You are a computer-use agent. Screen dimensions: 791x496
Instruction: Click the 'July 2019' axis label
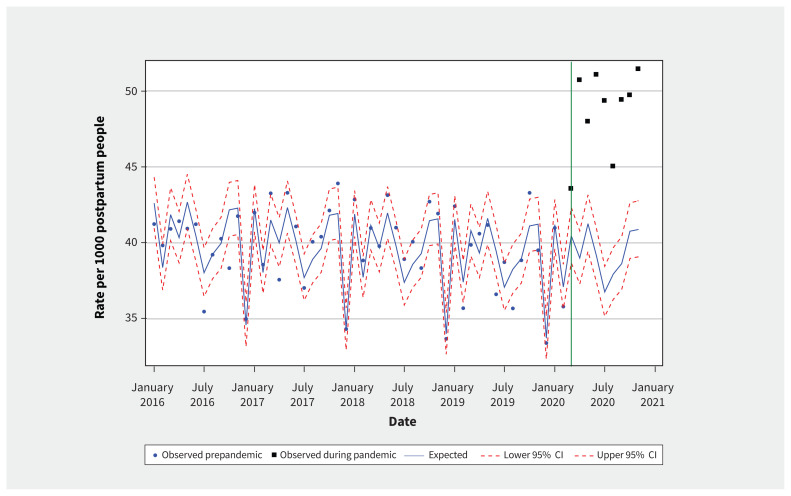point(502,395)
